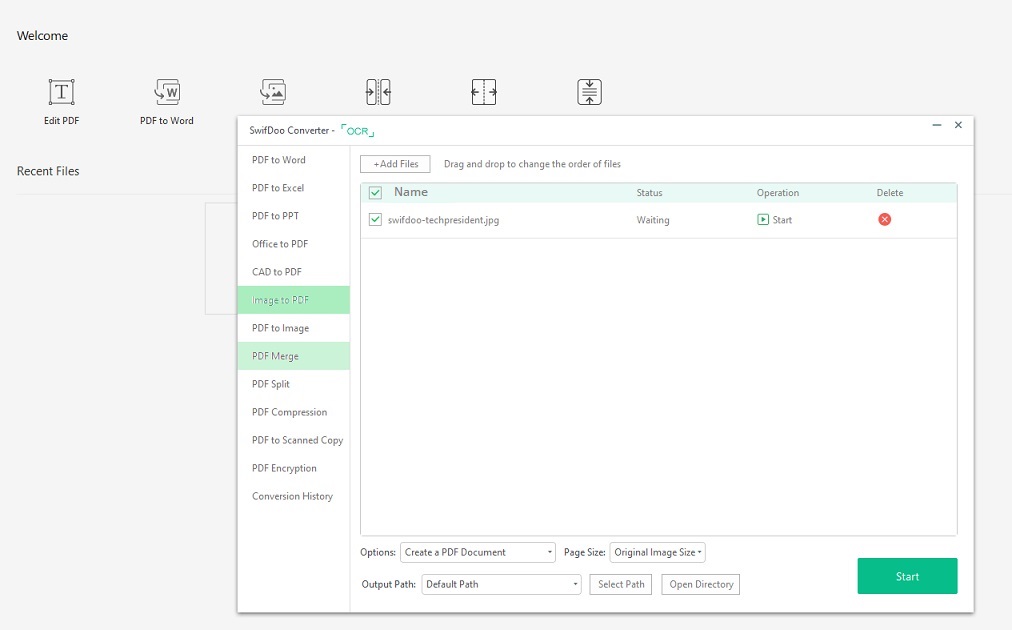Close the SwifDoo Converter dialog
The image size is (1012, 630).
(958, 125)
